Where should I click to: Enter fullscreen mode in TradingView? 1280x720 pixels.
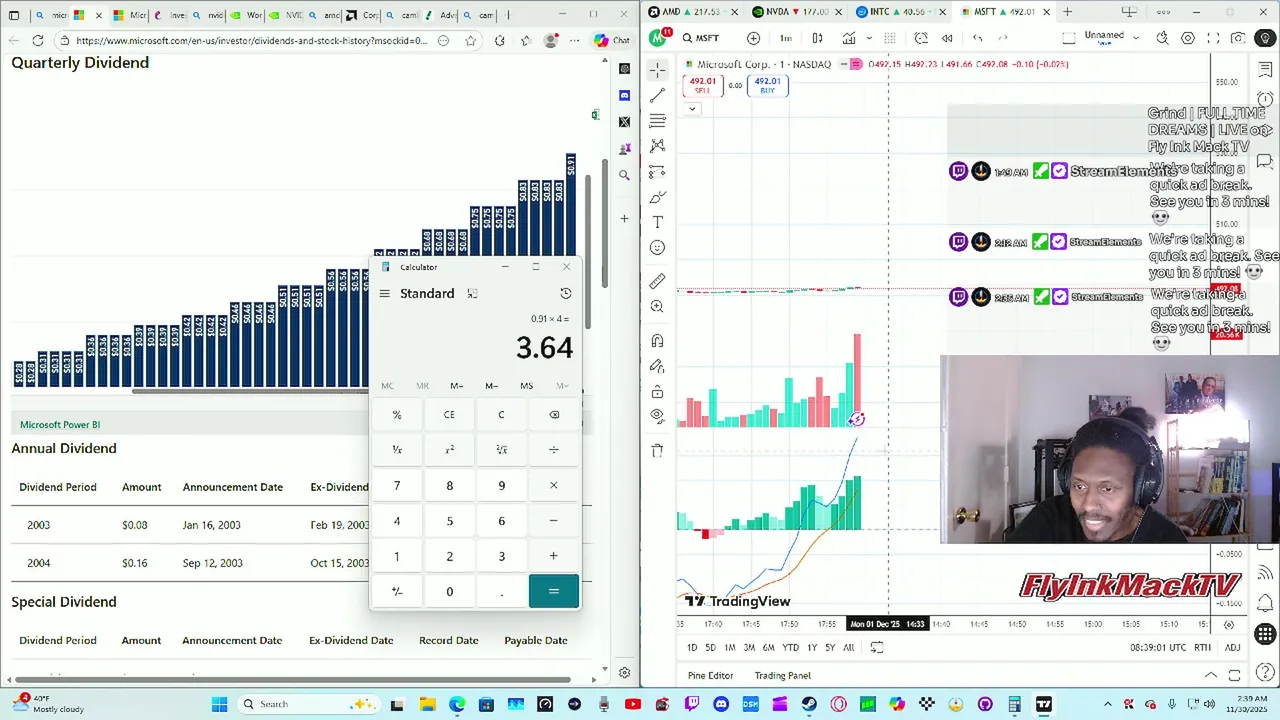(1213, 38)
